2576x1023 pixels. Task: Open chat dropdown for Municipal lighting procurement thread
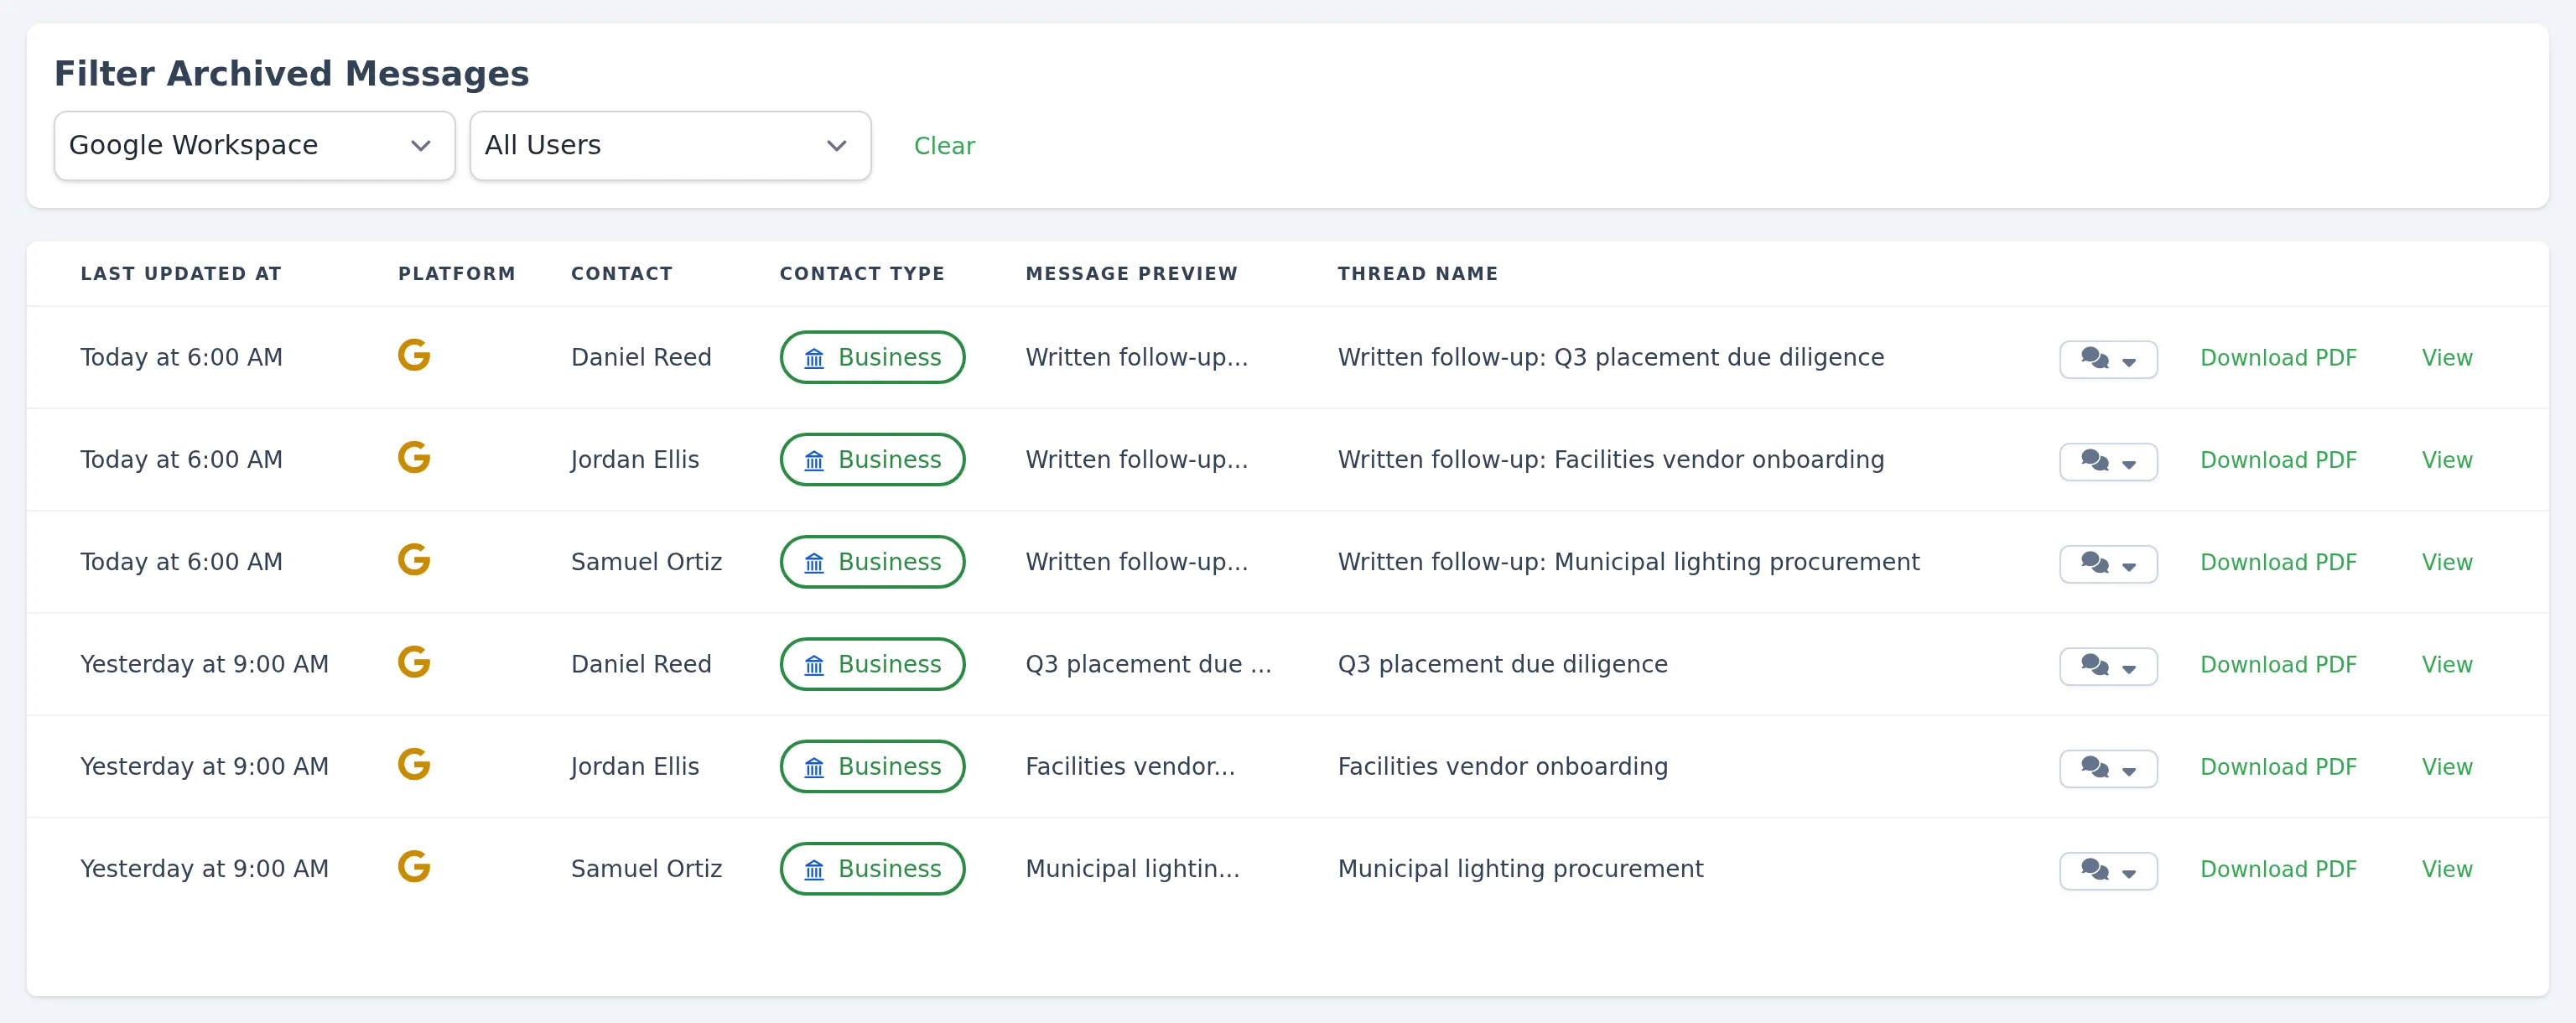point(2108,870)
